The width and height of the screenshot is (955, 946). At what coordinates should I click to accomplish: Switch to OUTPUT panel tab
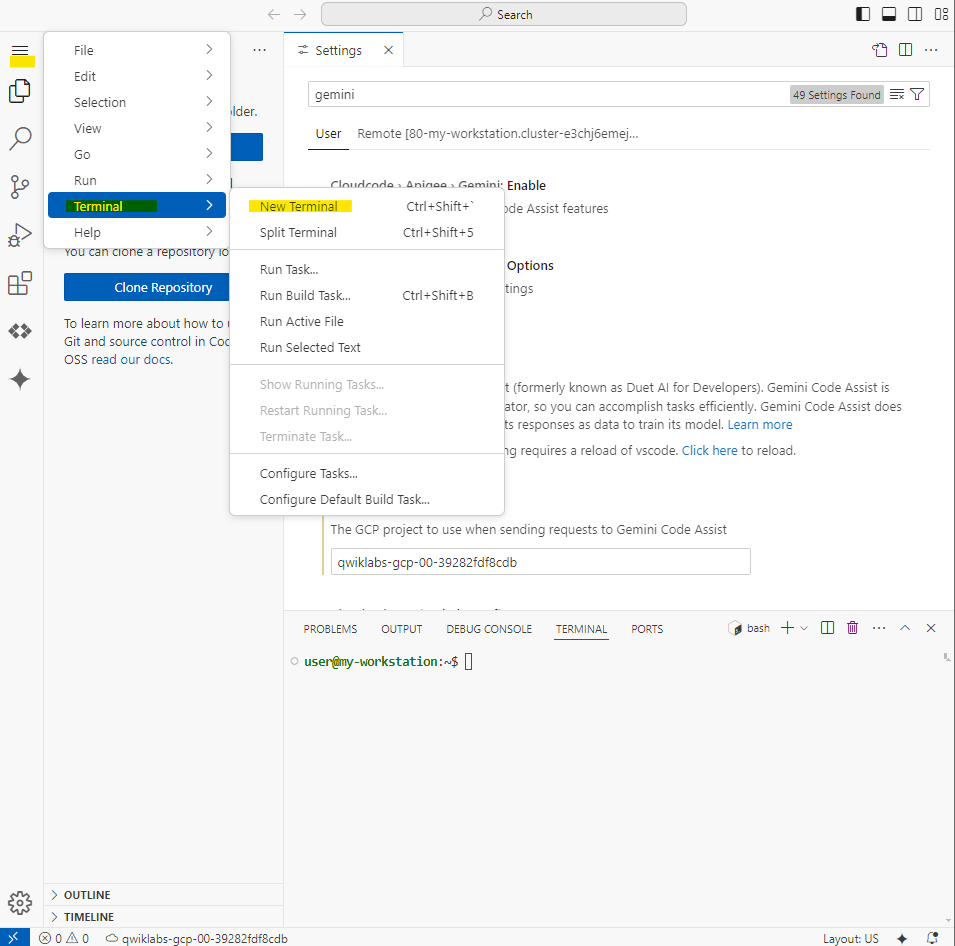click(401, 629)
